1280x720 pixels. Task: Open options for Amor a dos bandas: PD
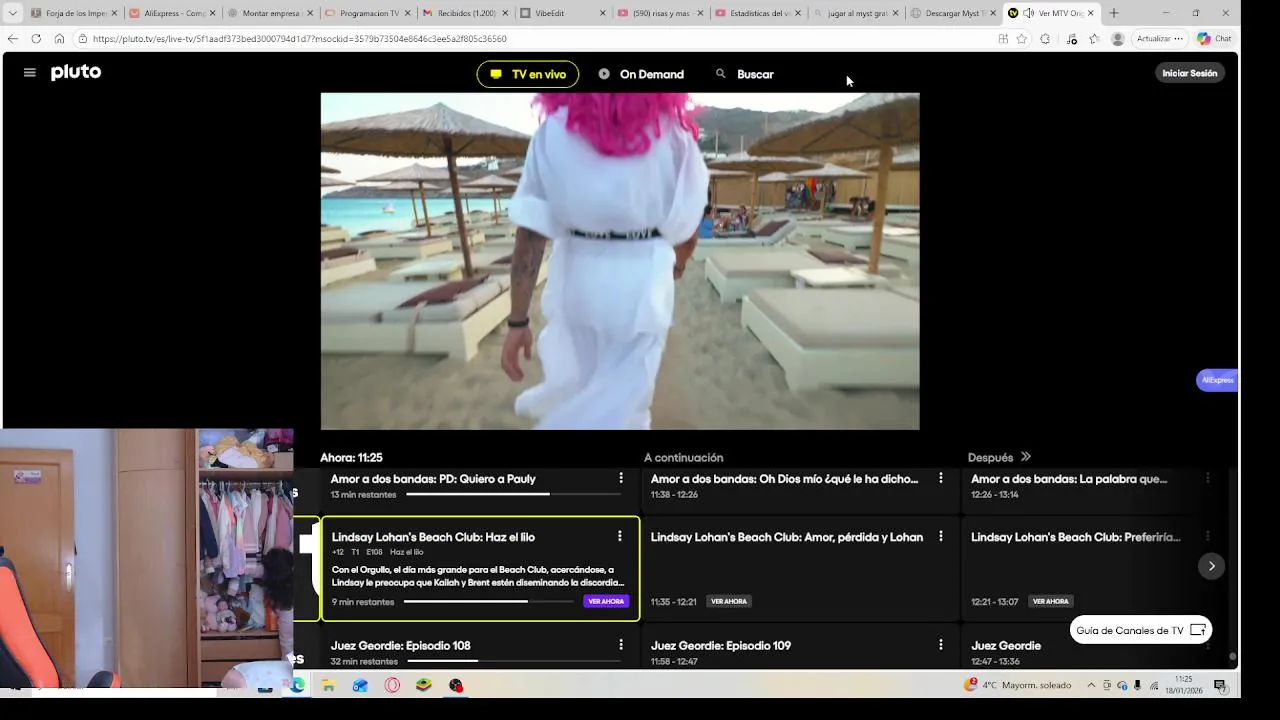point(621,478)
